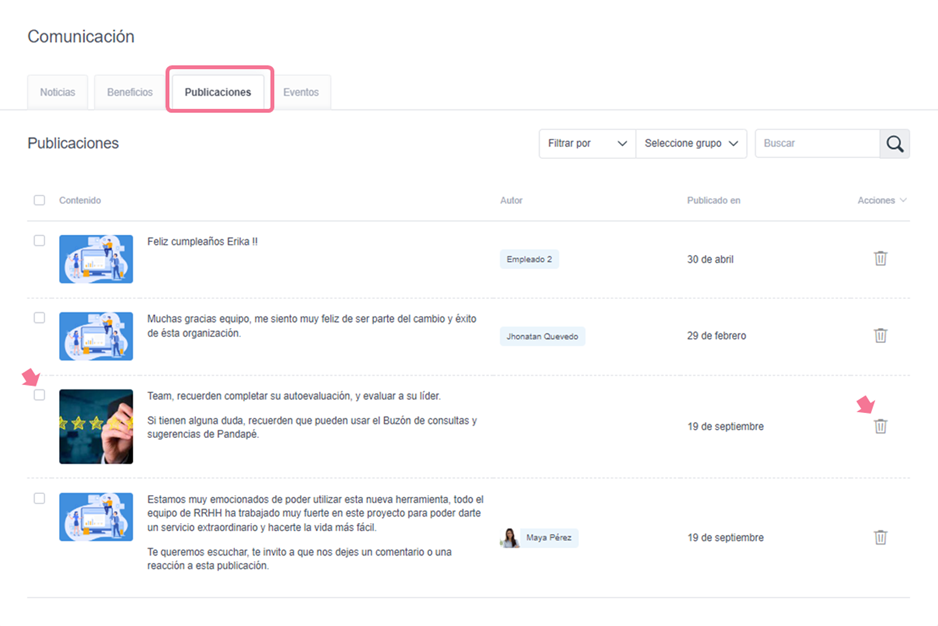Click the 'Jhonatan Quevedo' author tag

[x=542, y=336]
